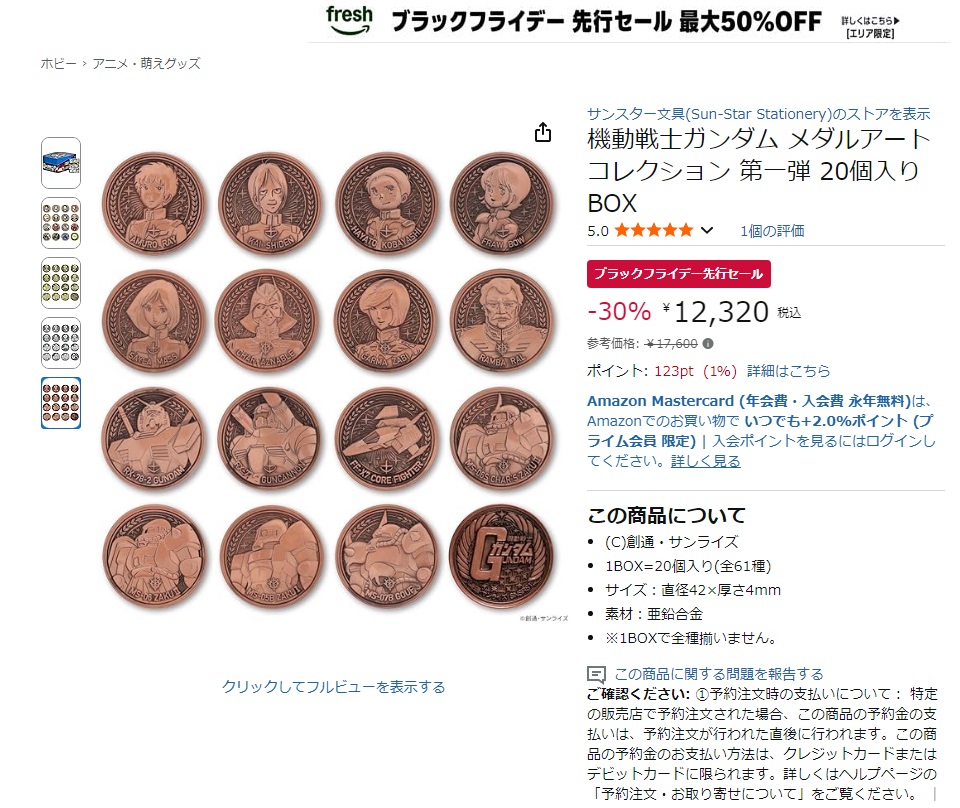The image size is (960, 808).
Task: Click 詳しく見る link for Mastercard offer
Action: 705,461
